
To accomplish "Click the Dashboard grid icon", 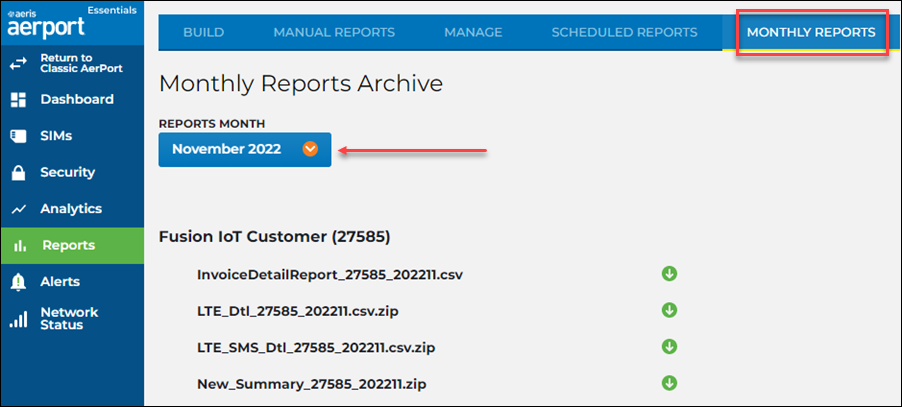I will (x=18, y=100).
